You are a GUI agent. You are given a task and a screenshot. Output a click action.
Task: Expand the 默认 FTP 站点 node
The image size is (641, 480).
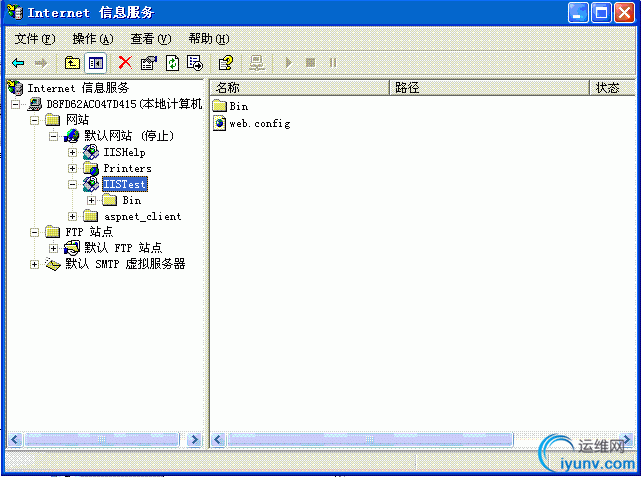pos(54,248)
